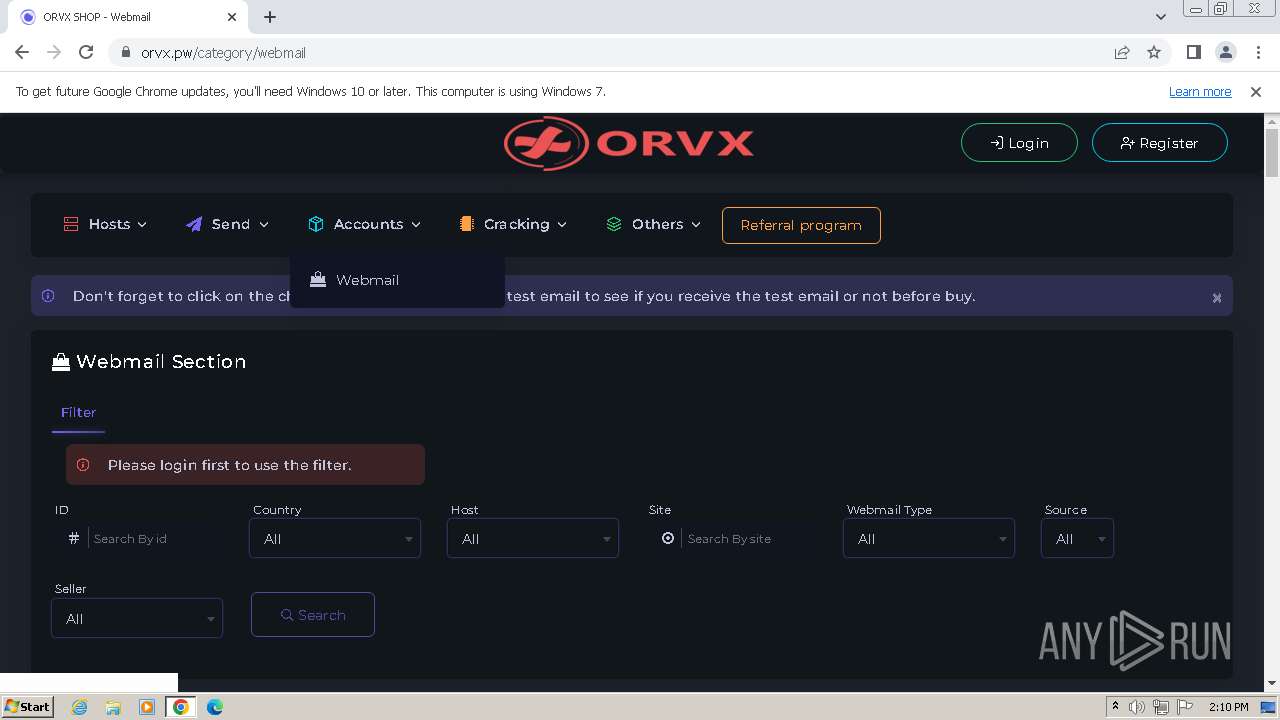Open Windows Media Player from taskbar
The height and width of the screenshot is (720, 1280).
click(x=147, y=707)
